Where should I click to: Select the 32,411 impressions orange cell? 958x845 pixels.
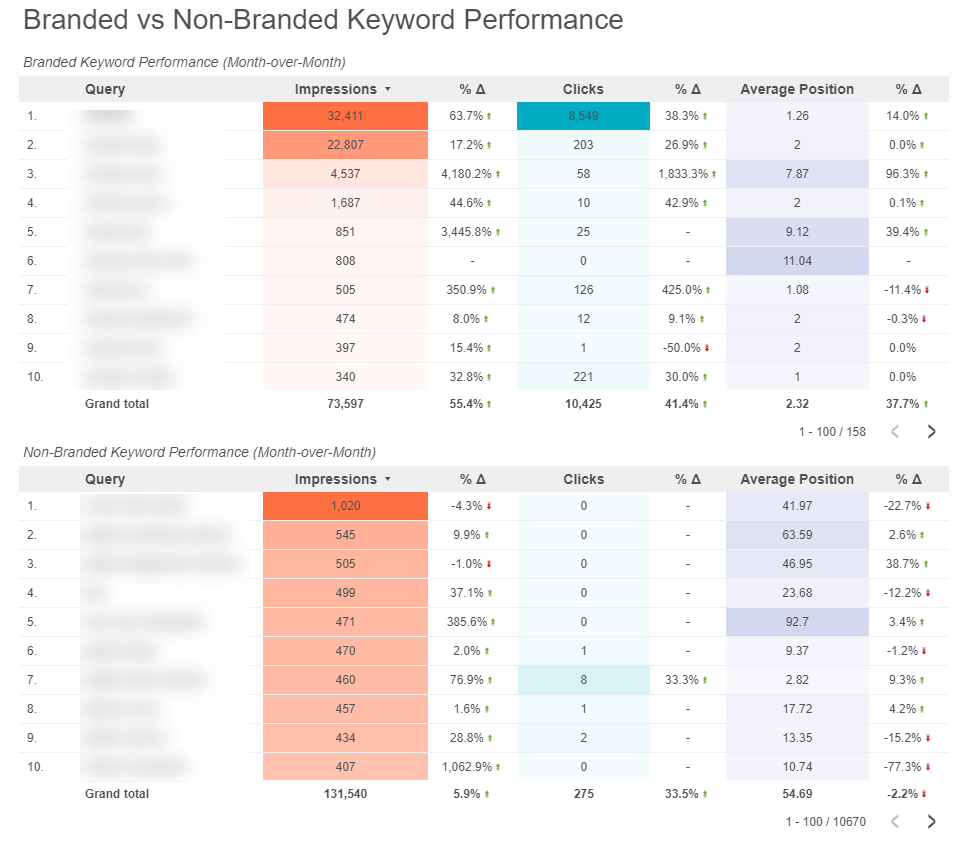tap(345, 116)
